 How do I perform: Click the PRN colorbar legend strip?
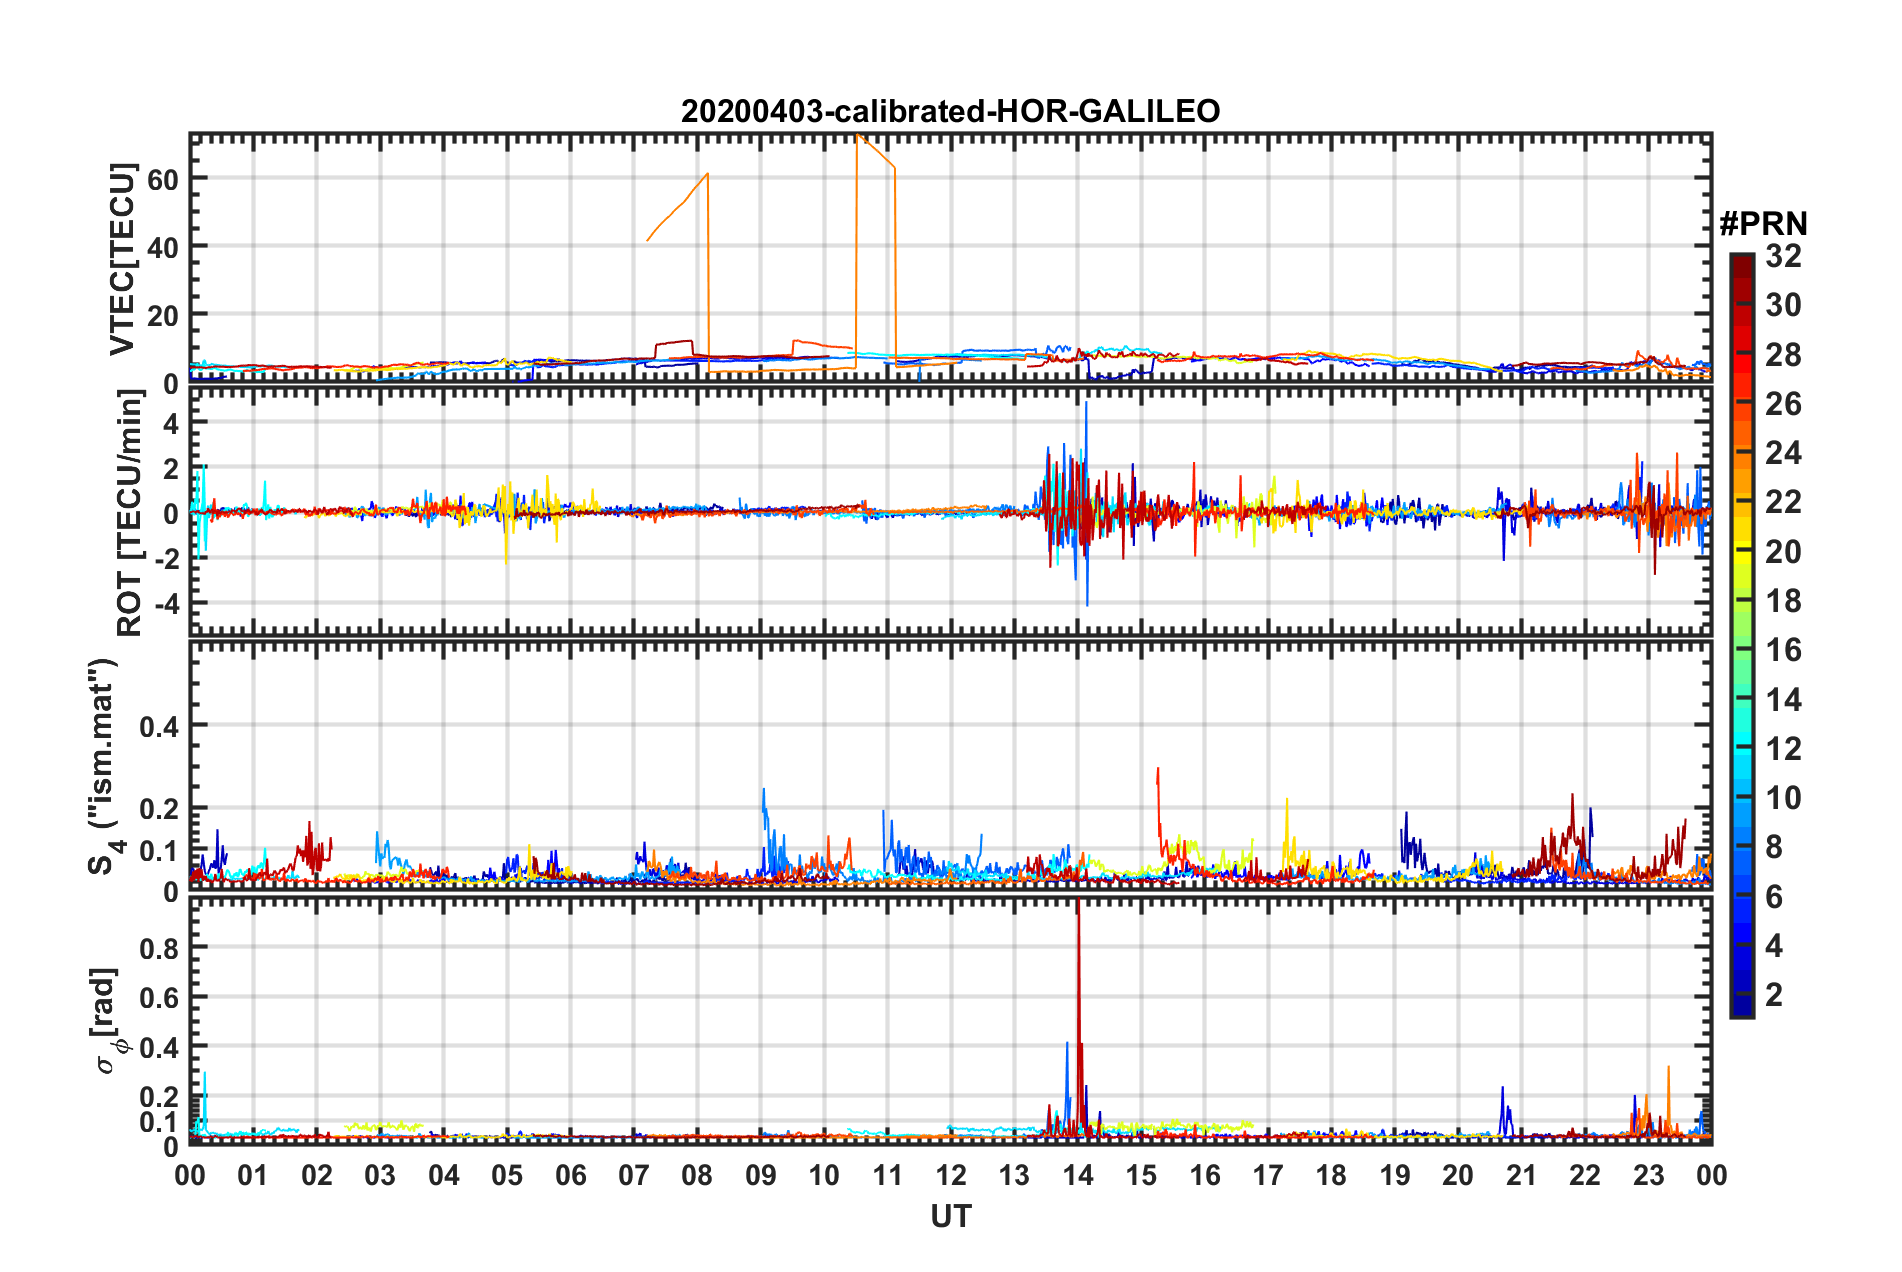tap(1742, 636)
